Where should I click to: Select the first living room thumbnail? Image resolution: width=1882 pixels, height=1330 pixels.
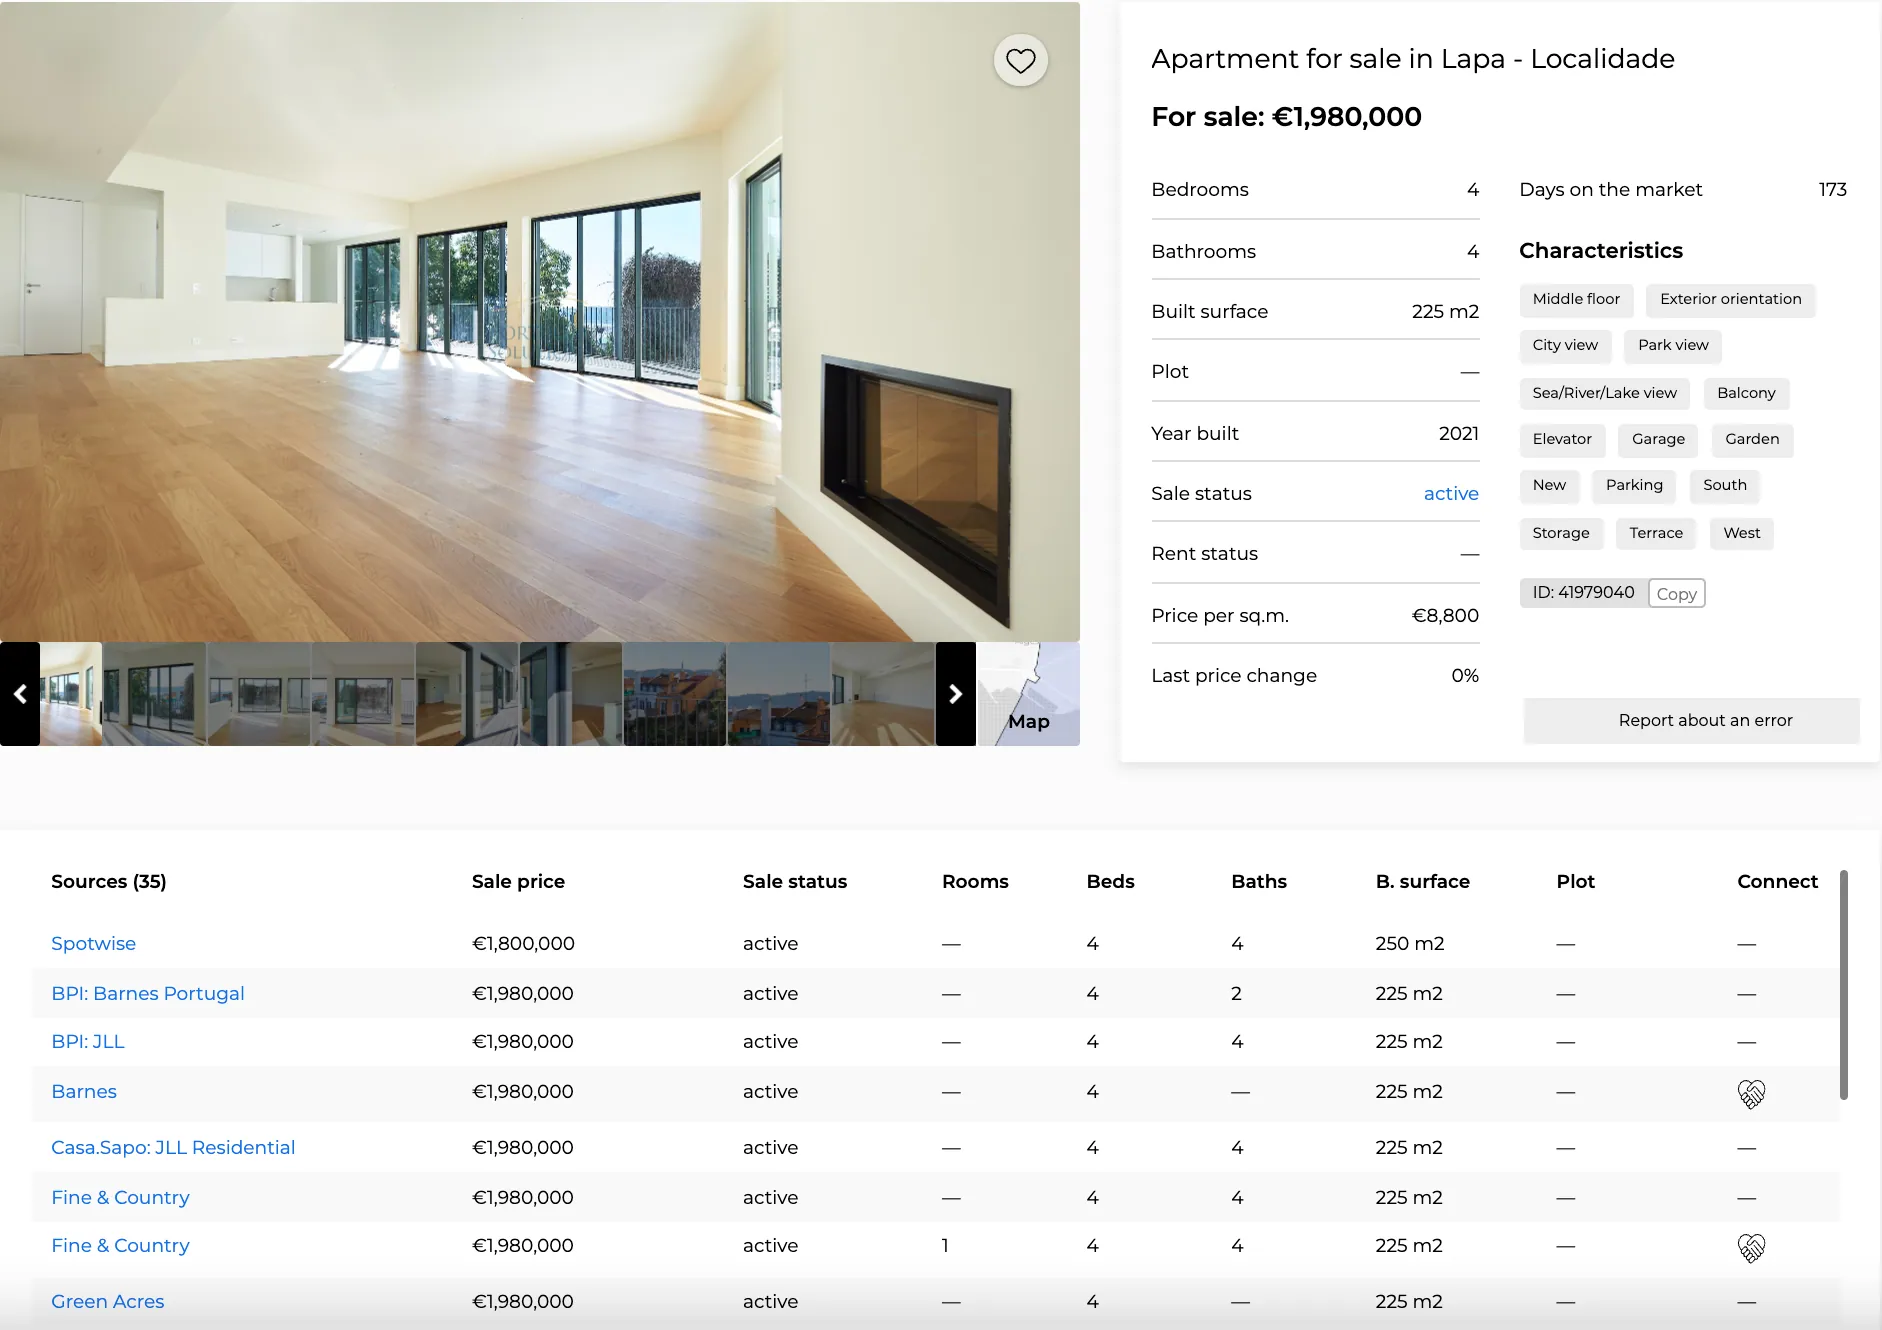pyautogui.click(x=71, y=694)
